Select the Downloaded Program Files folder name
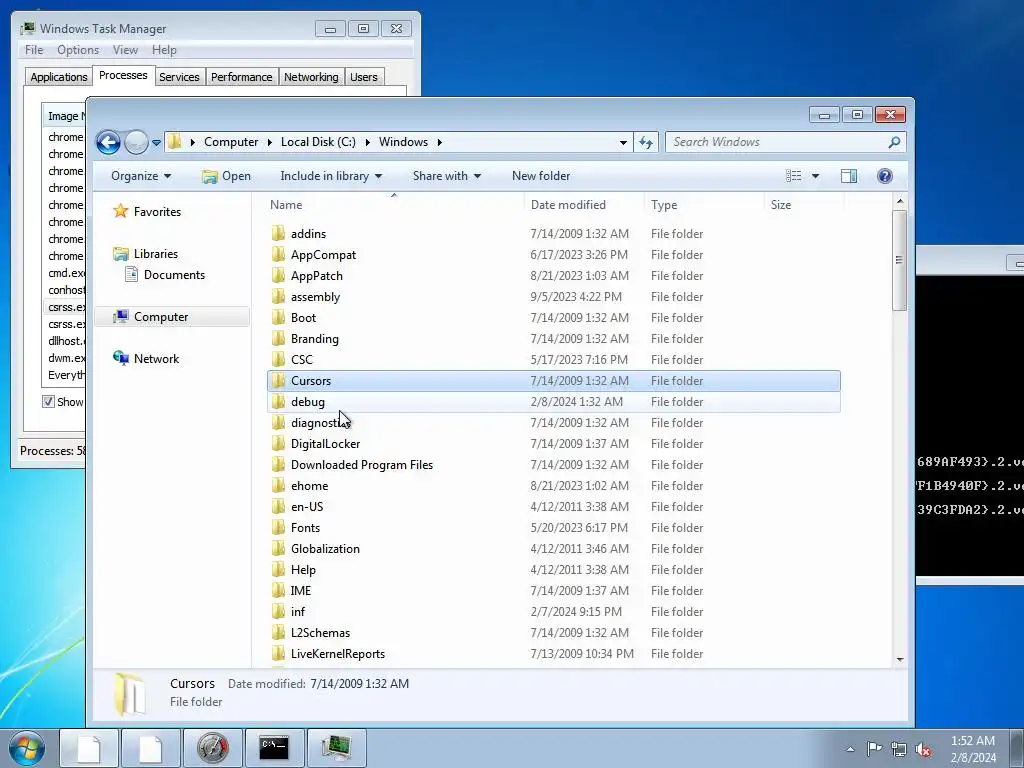This screenshot has width=1024, height=768. pos(362,464)
